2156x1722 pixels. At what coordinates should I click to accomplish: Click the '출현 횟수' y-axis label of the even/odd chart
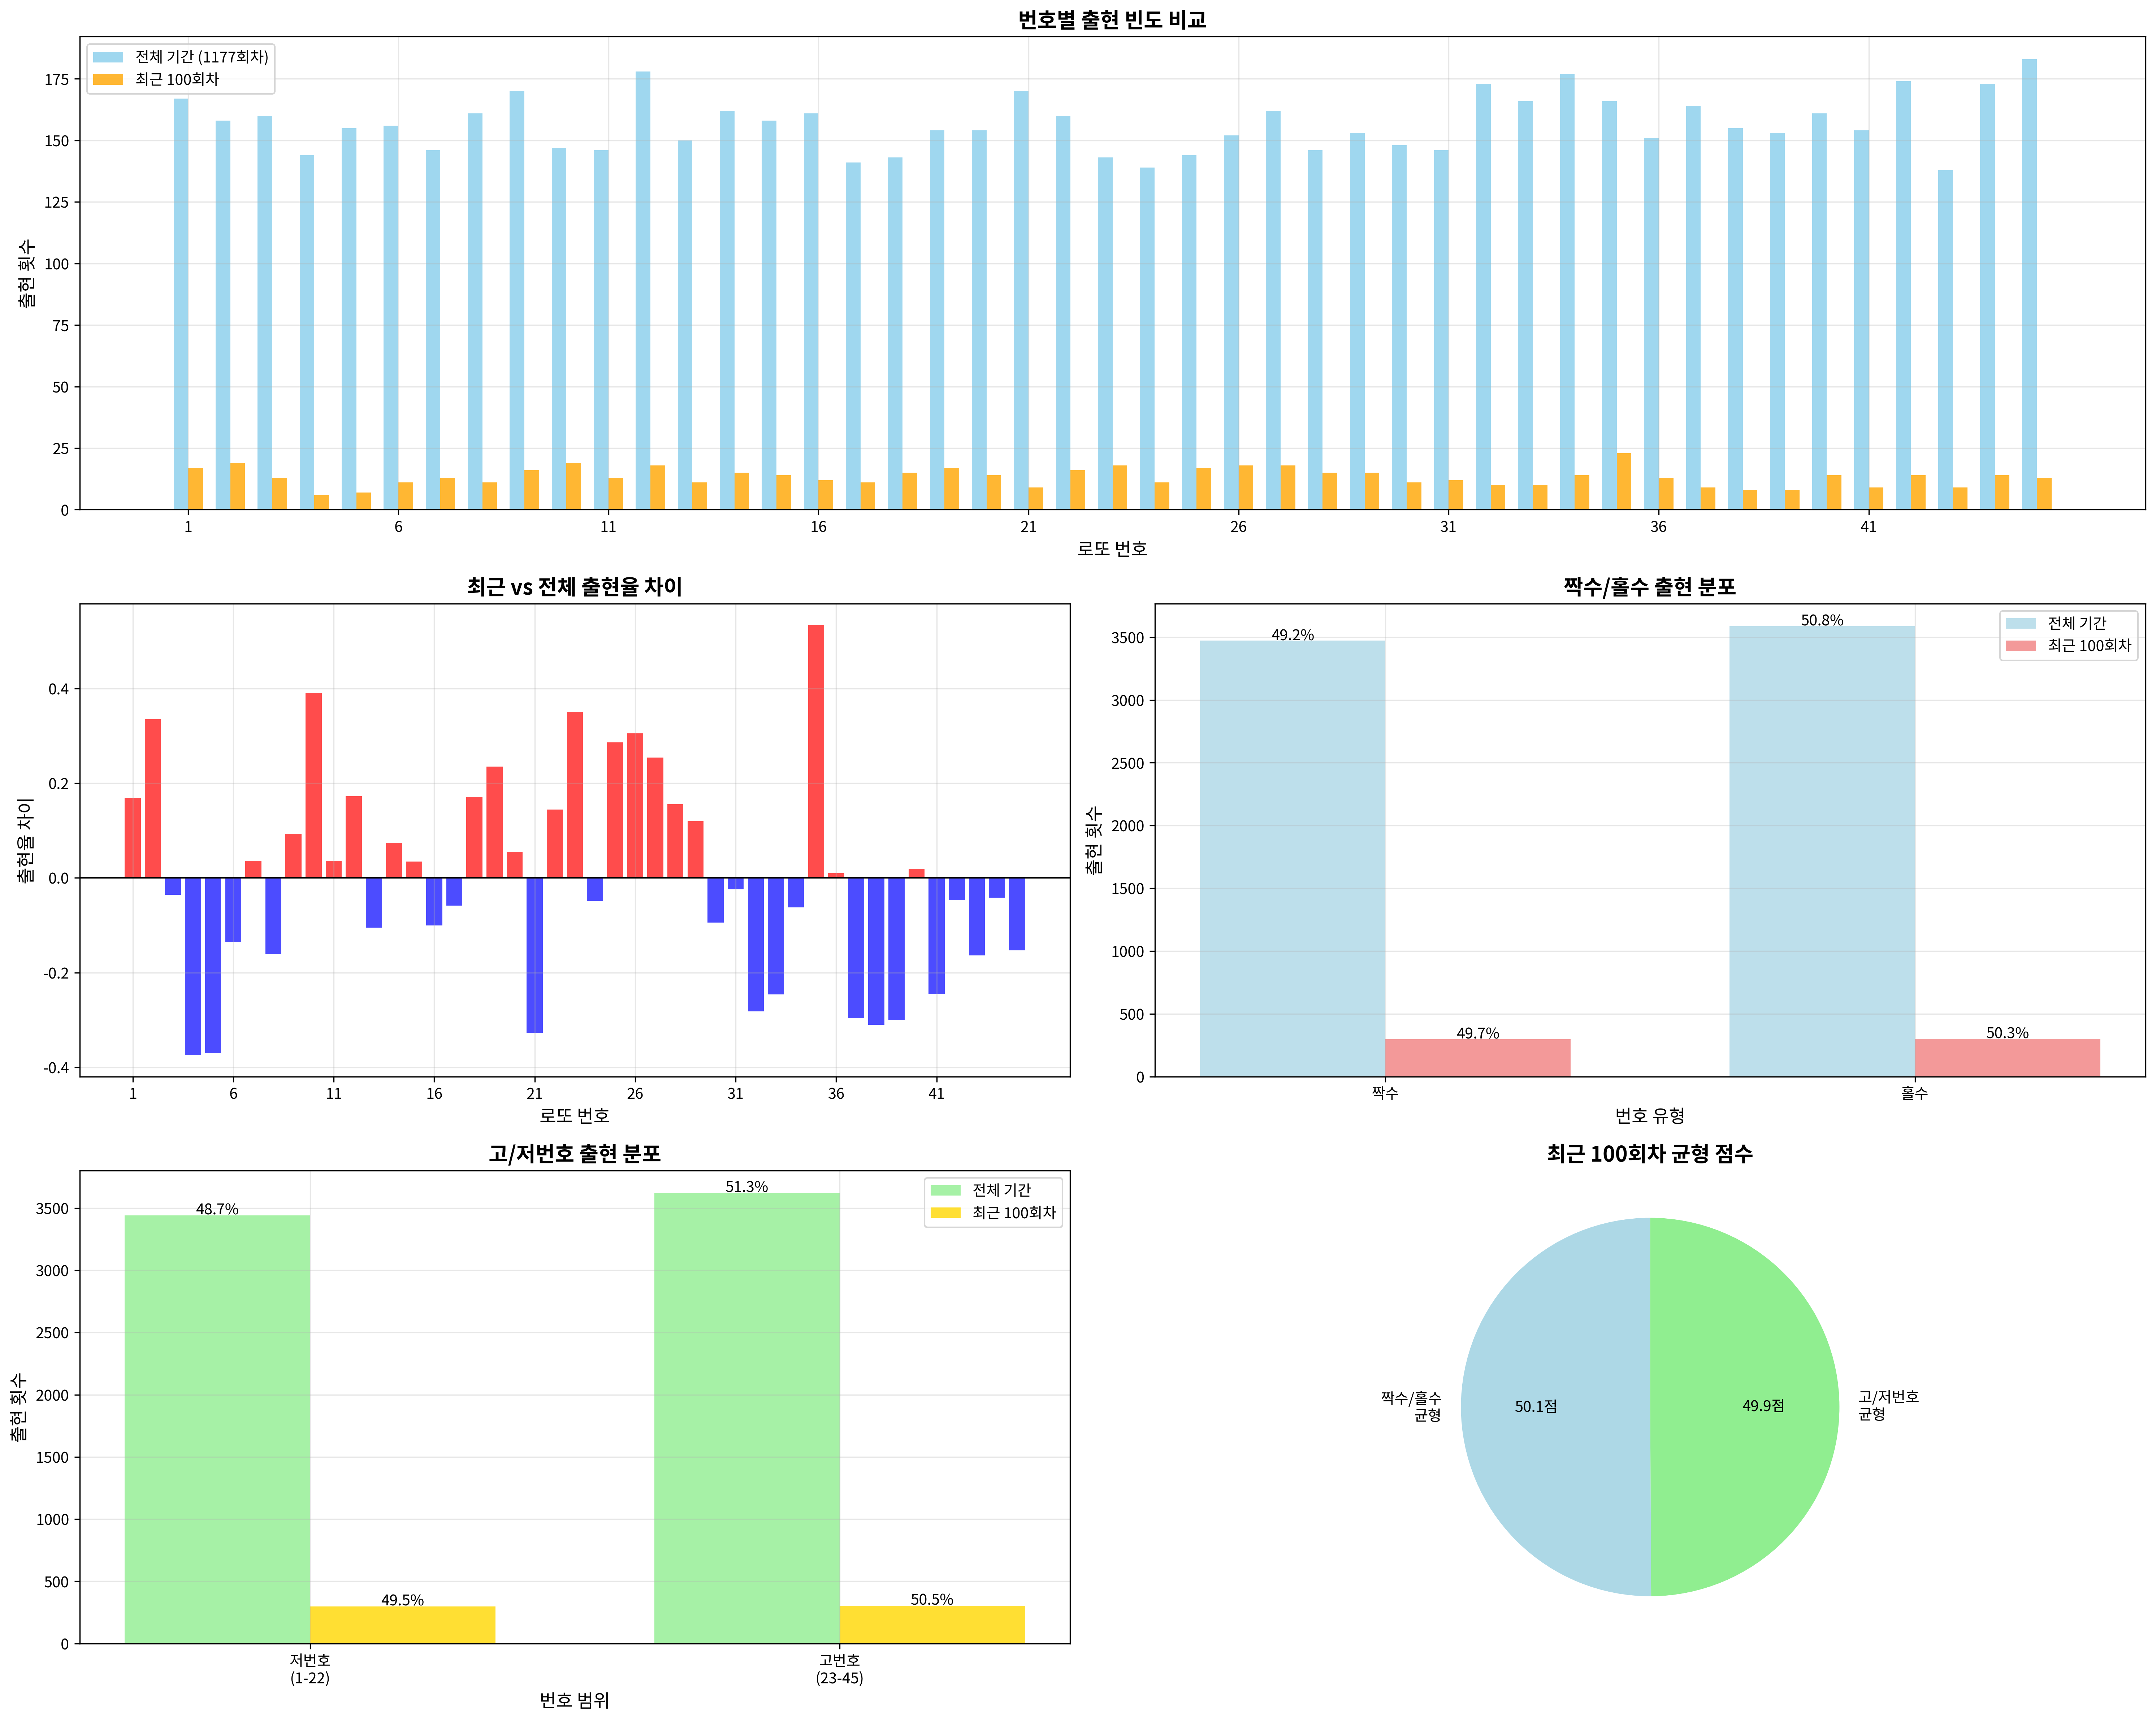1094,840
